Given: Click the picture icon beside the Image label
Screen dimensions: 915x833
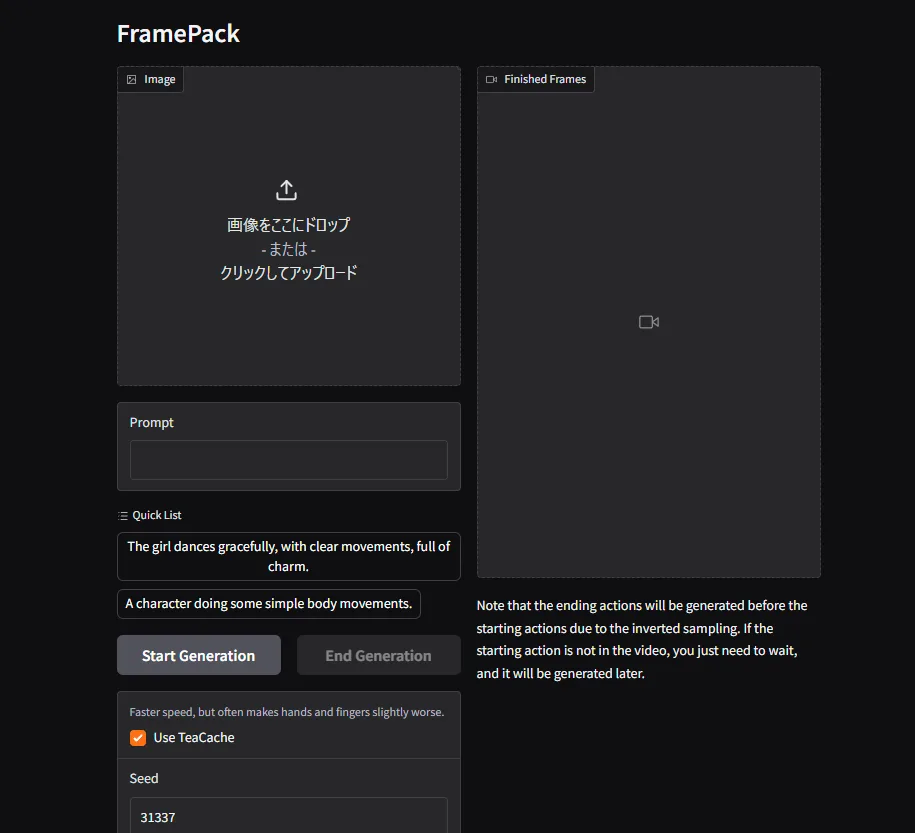Looking at the screenshot, I should tap(131, 79).
